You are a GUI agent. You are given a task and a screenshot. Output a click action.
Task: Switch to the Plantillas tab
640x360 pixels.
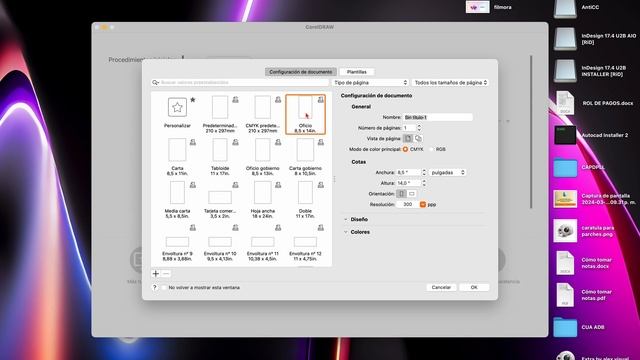point(357,72)
